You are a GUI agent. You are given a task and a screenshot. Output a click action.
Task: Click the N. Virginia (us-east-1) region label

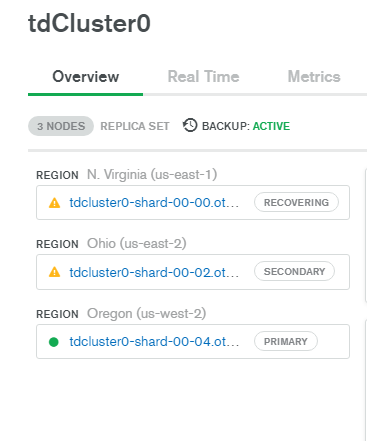click(x=152, y=174)
